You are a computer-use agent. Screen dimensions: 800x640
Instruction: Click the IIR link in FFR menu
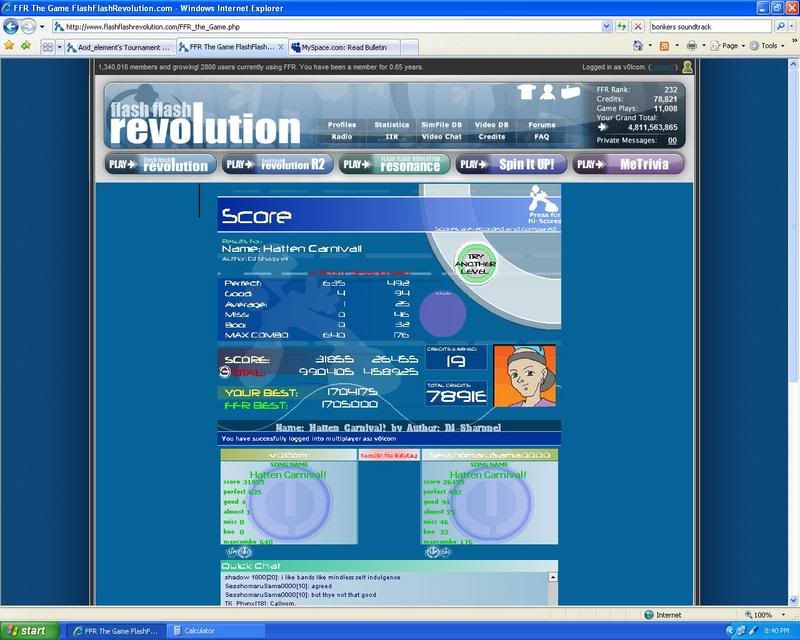[391, 137]
